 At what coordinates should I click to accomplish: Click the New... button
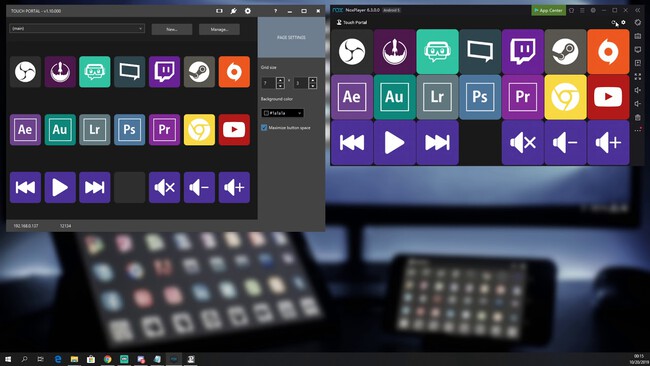tap(172, 29)
